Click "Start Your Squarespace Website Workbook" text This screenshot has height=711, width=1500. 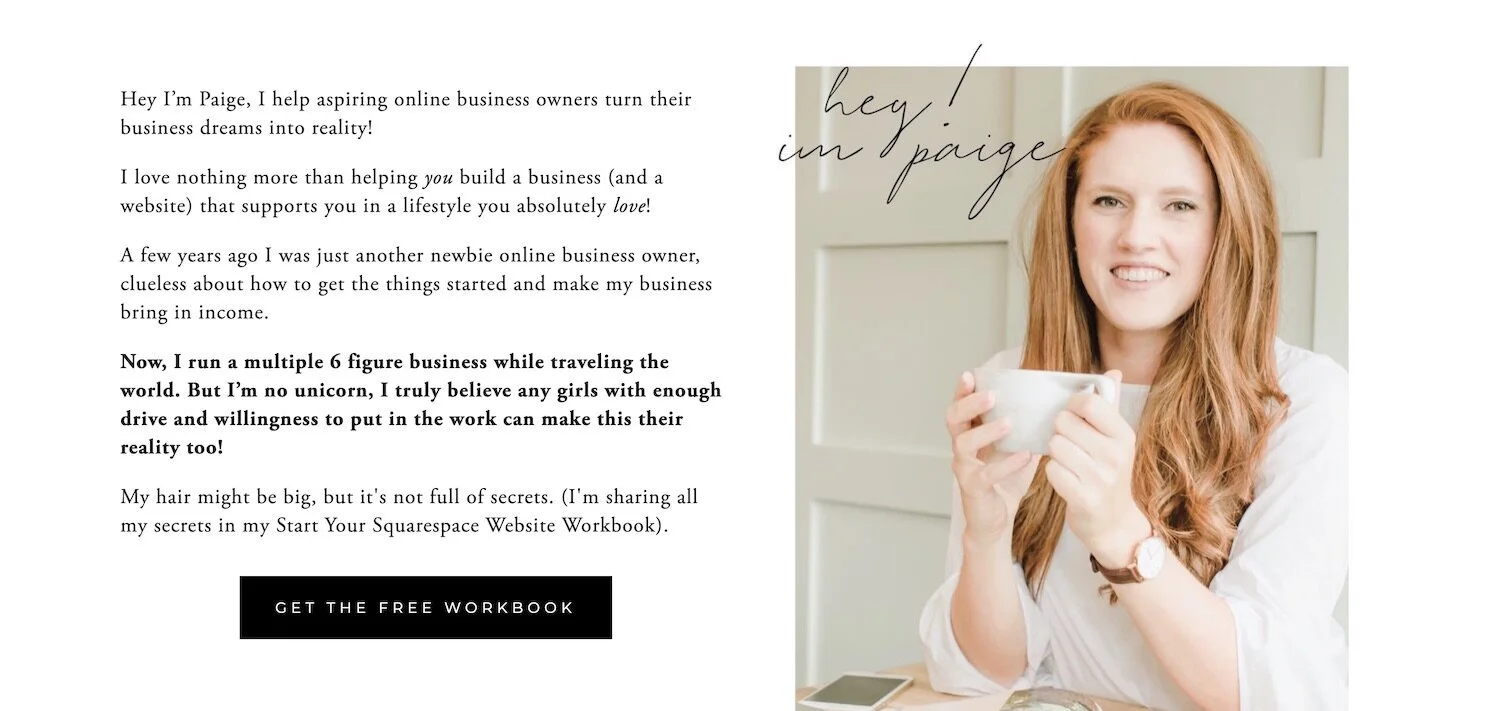465,525
